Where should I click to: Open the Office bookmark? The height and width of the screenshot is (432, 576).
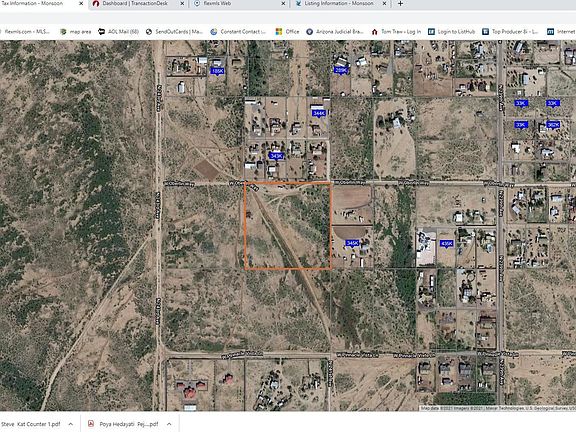[288, 32]
